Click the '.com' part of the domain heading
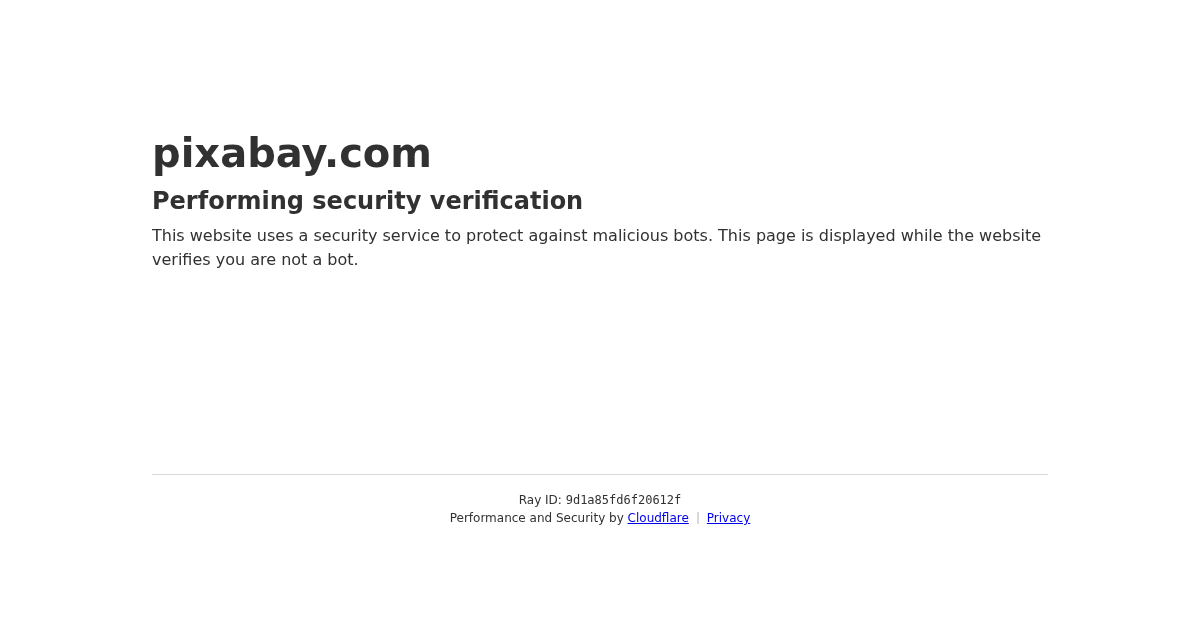Image resolution: width=1200 pixels, height=630 pixels. click(379, 154)
